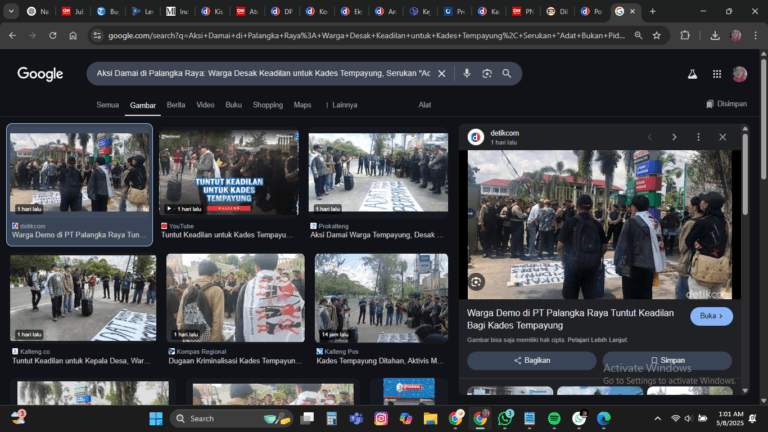Clear the search box text
This screenshot has width=768, height=432.
point(441,74)
